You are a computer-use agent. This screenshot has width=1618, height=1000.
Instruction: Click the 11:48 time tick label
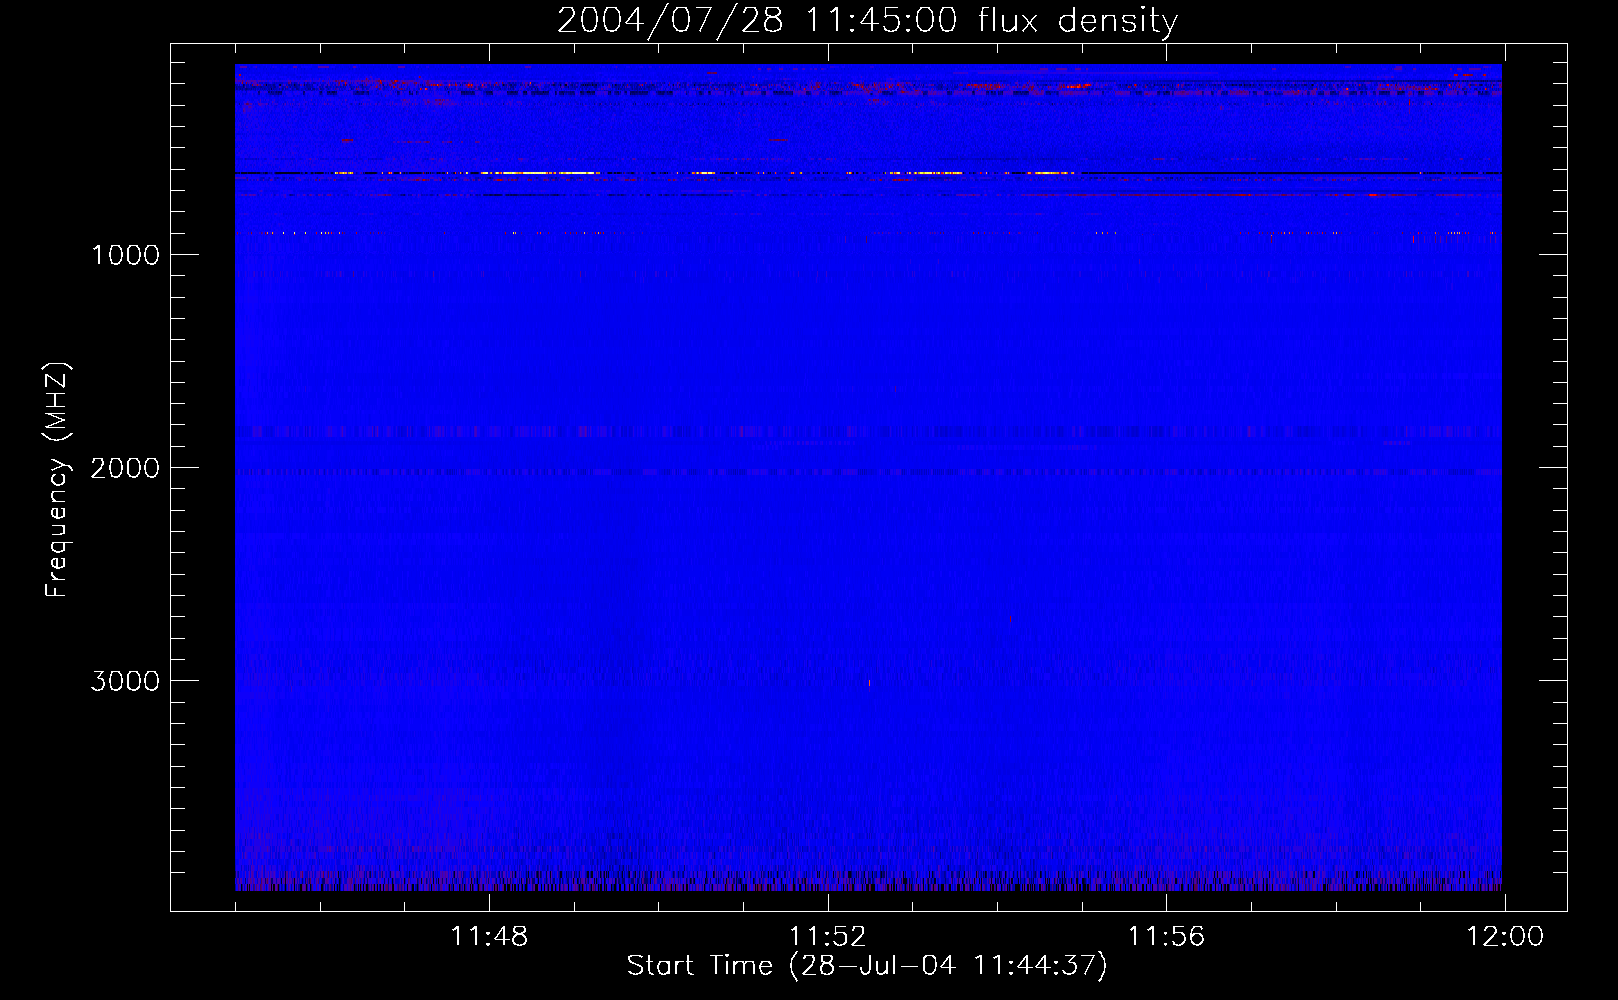click(x=489, y=937)
